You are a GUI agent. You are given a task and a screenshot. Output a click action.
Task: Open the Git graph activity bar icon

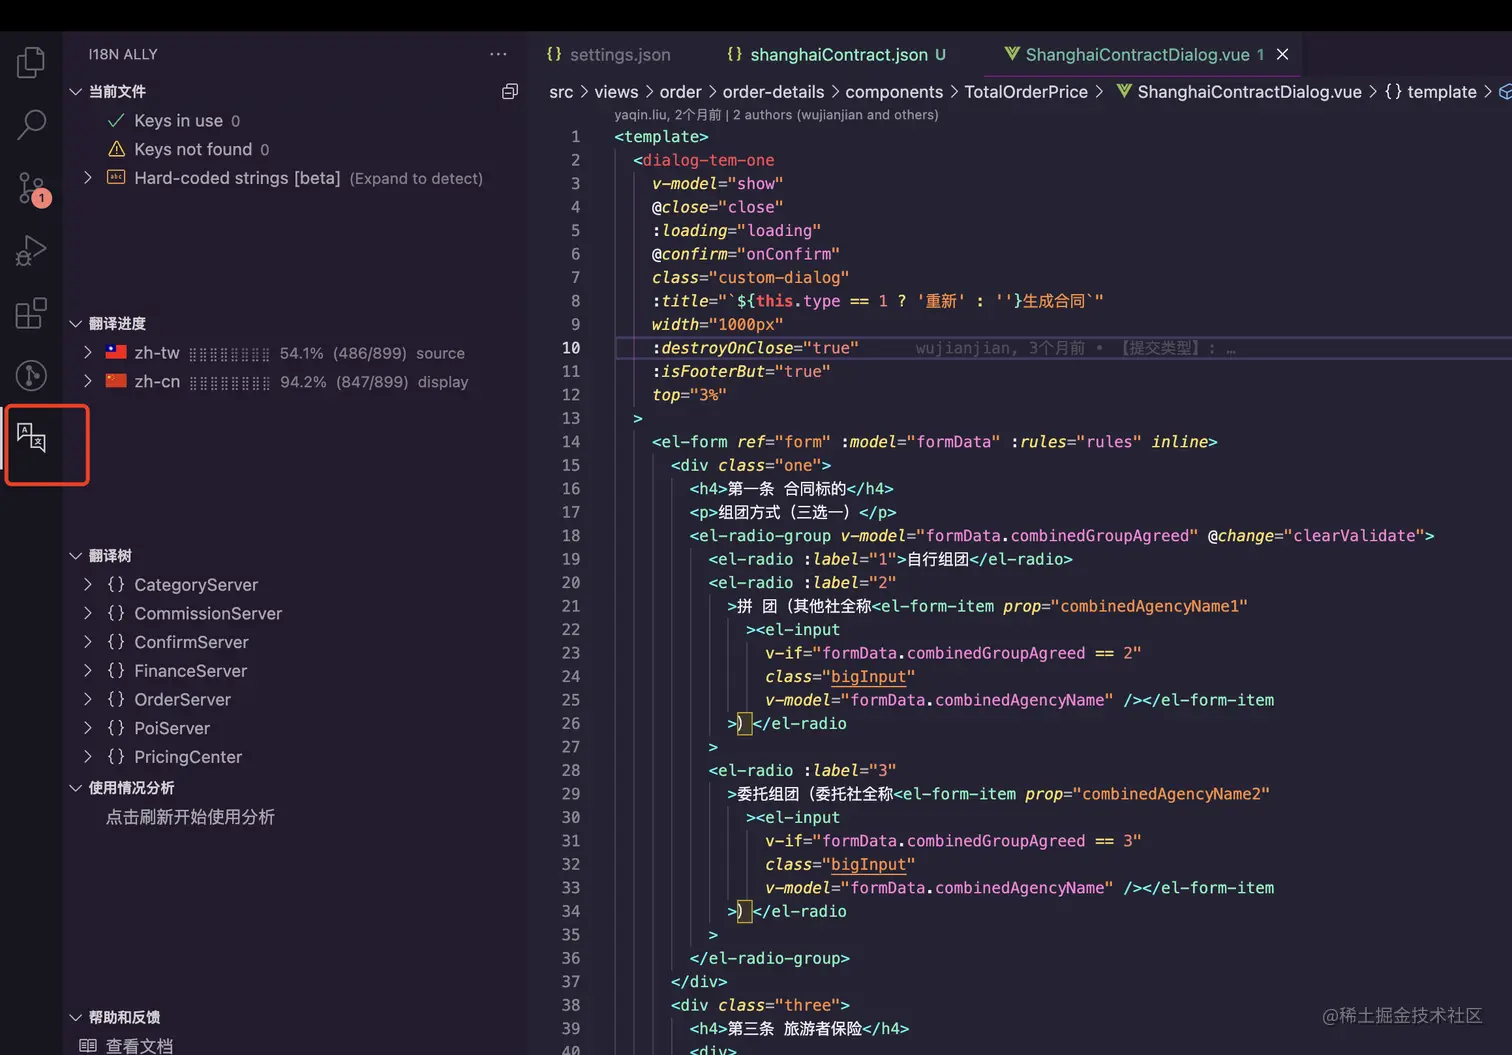31,375
